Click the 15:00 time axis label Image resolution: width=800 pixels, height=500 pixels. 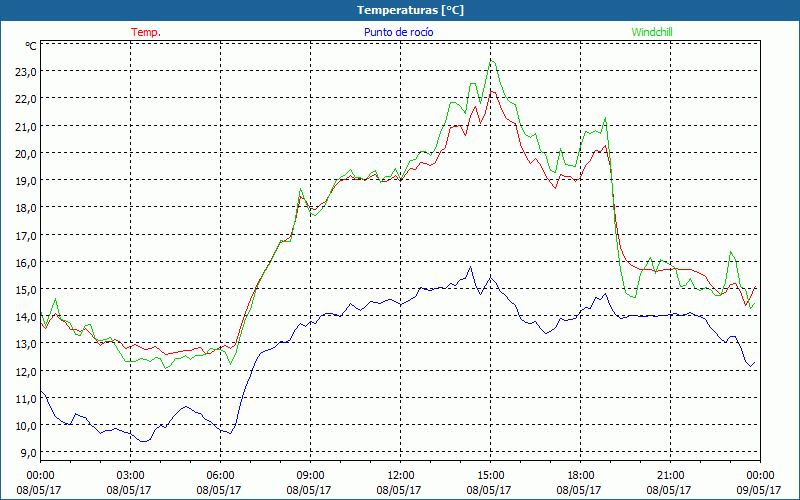coord(490,475)
